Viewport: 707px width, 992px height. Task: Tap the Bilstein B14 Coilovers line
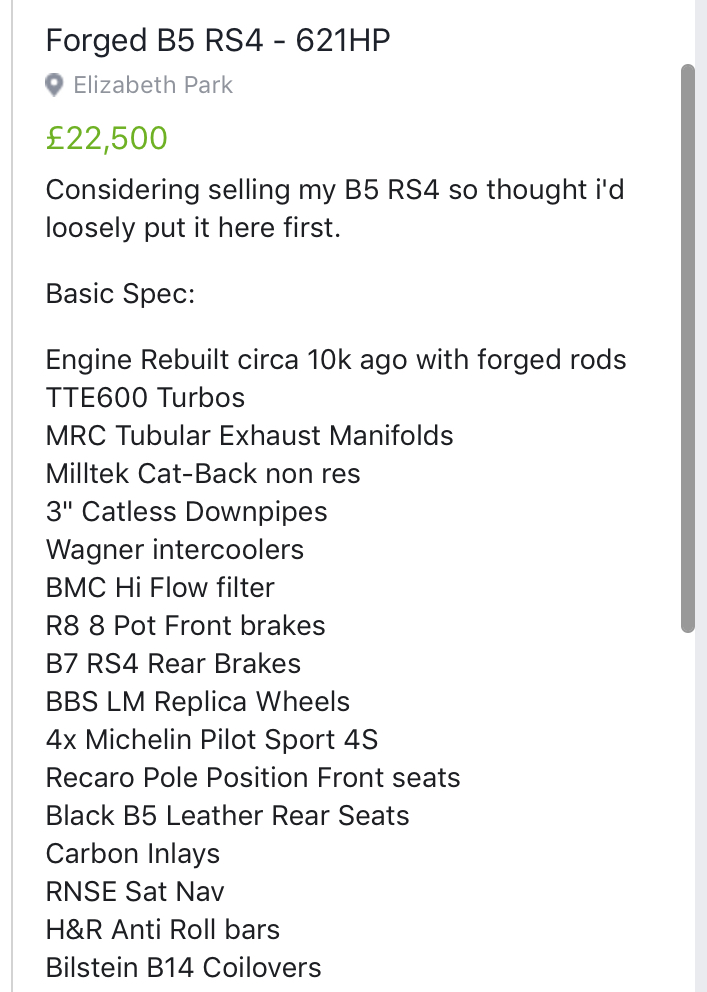183,968
